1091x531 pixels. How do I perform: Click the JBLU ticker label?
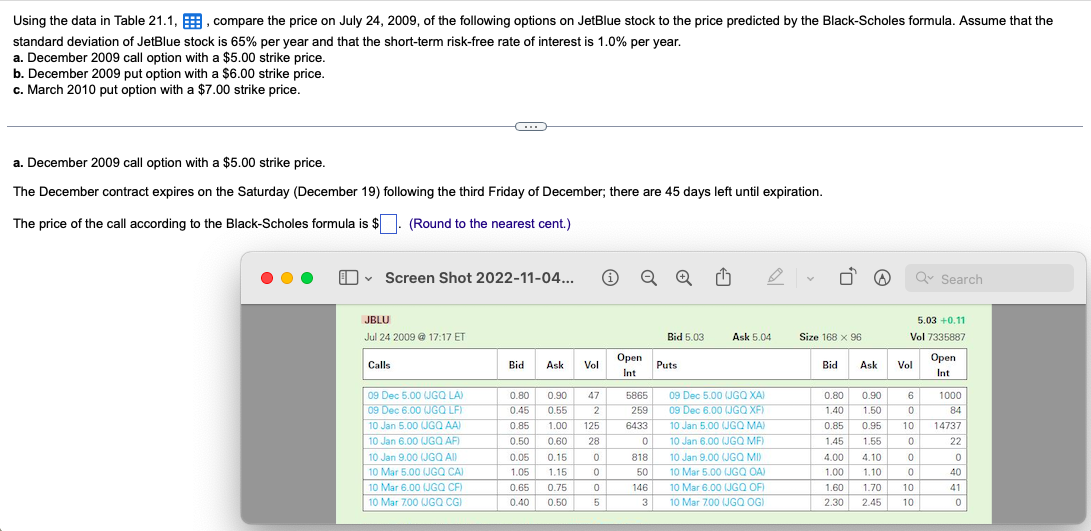(376, 319)
